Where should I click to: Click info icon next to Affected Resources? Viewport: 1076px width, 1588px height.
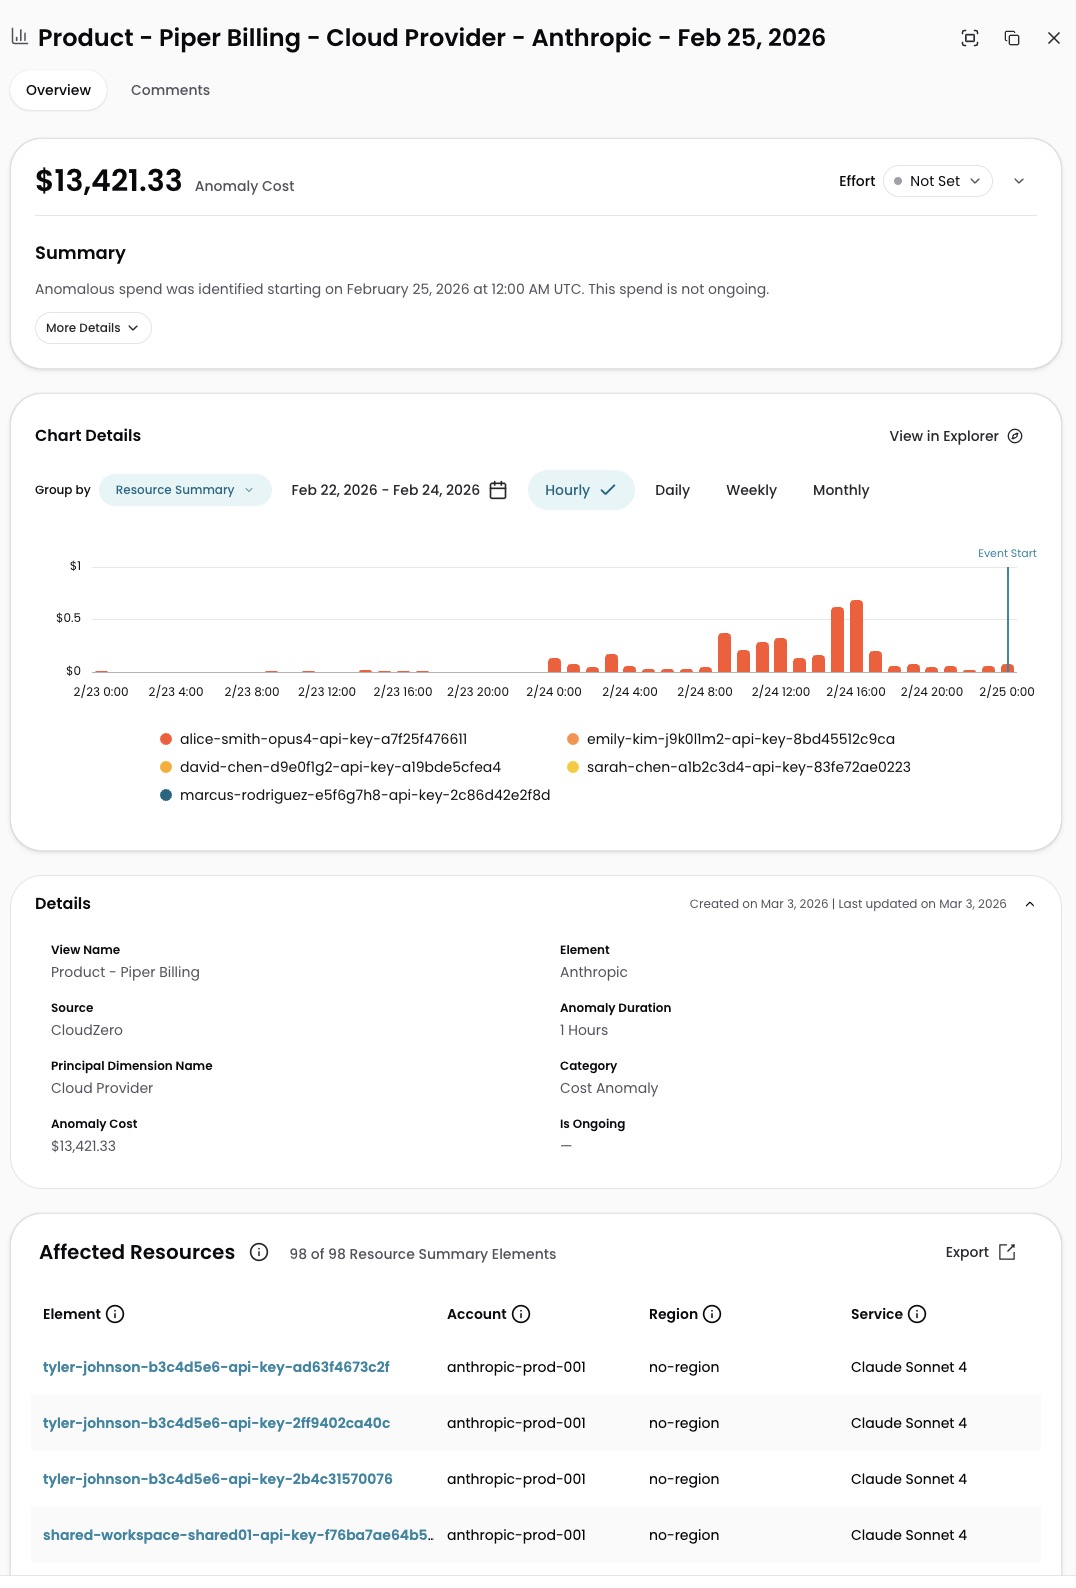pos(259,1252)
